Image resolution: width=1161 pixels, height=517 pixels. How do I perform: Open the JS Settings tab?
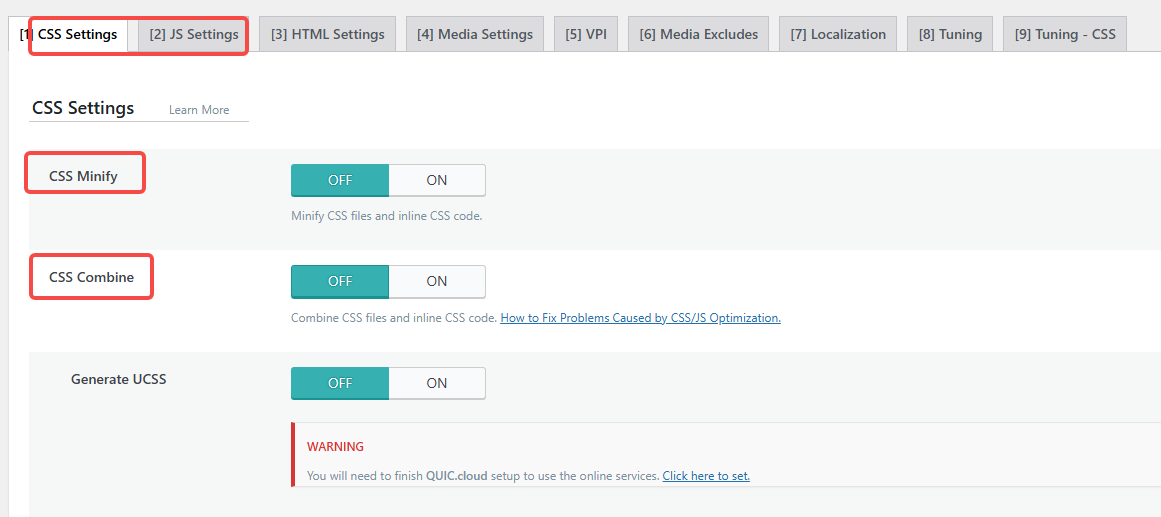click(x=194, y=34)
